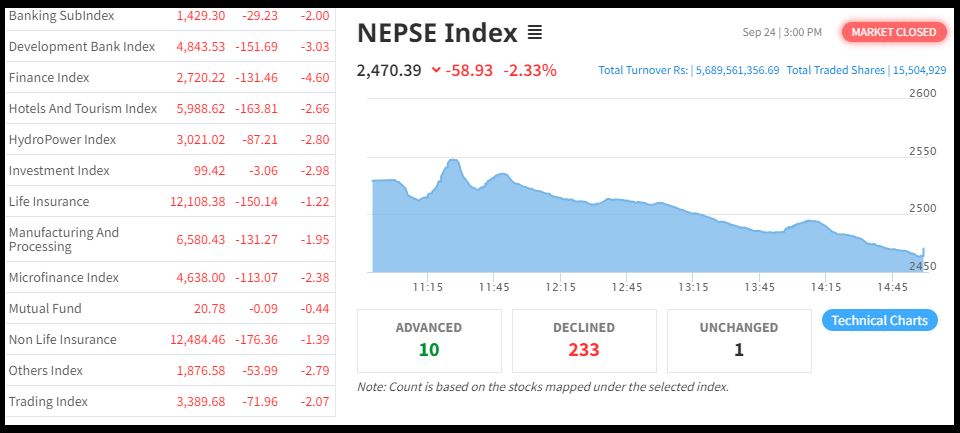This screenshot has width=960, height=433.
Task: Open the NEPSE Index hamburger menu icon
Action: coord(535,33)
